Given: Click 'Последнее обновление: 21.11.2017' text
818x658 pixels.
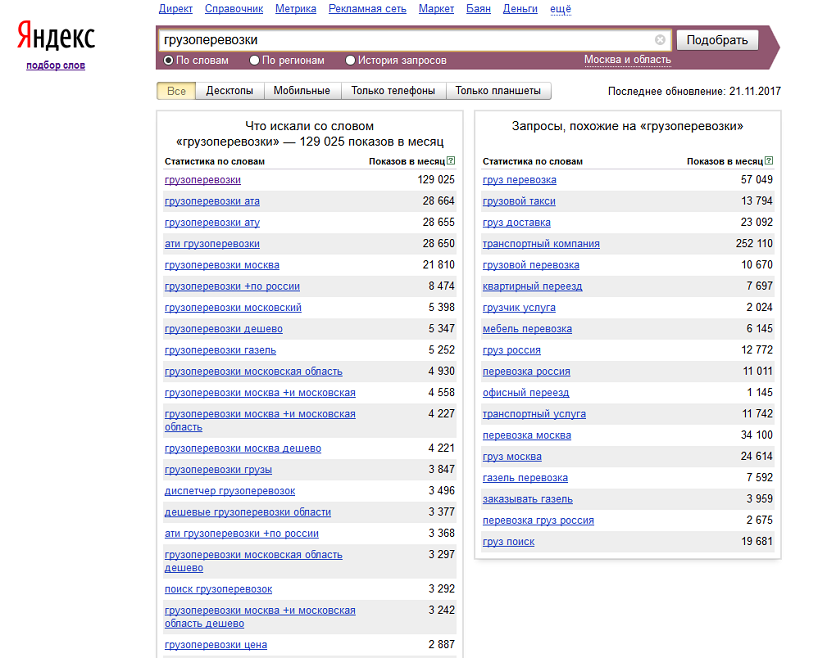Looking at the screenshot, I should (x=694, y=92).
